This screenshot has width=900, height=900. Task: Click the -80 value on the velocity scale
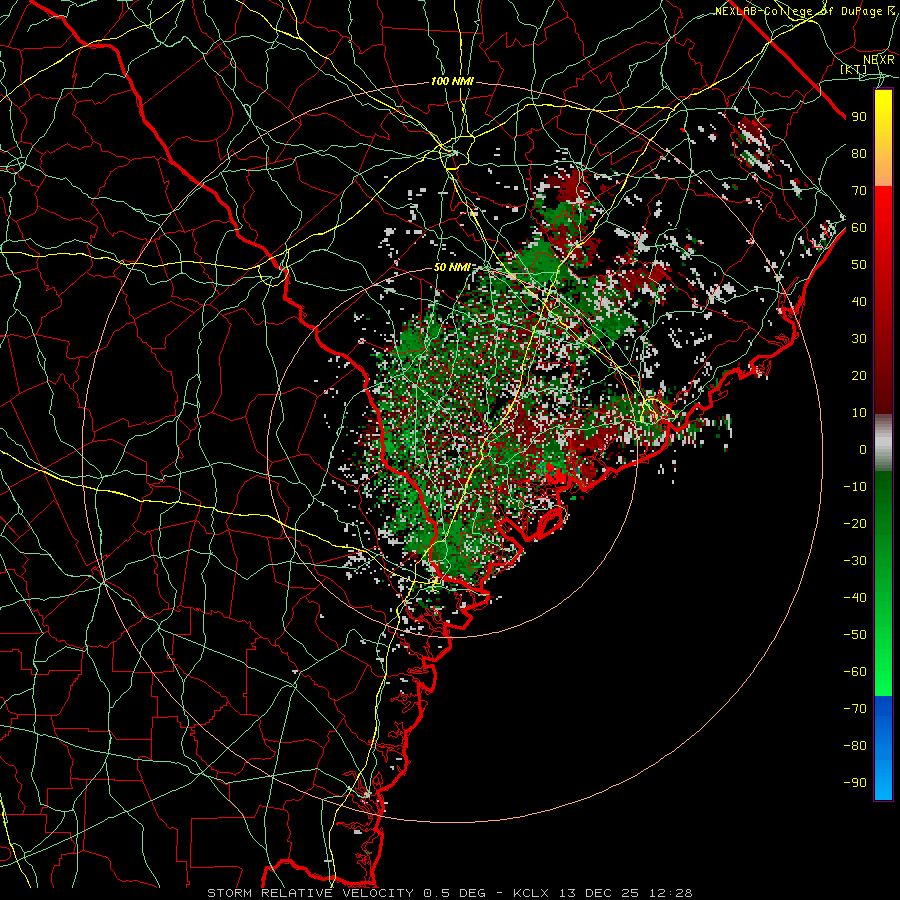855,746
